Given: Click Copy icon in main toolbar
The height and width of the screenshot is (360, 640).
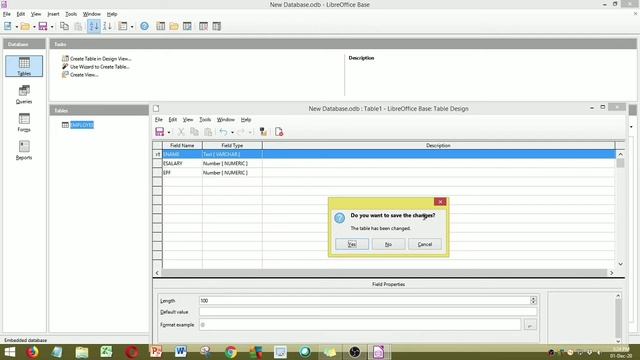Looking at the screenshot, I should [64, 27].
